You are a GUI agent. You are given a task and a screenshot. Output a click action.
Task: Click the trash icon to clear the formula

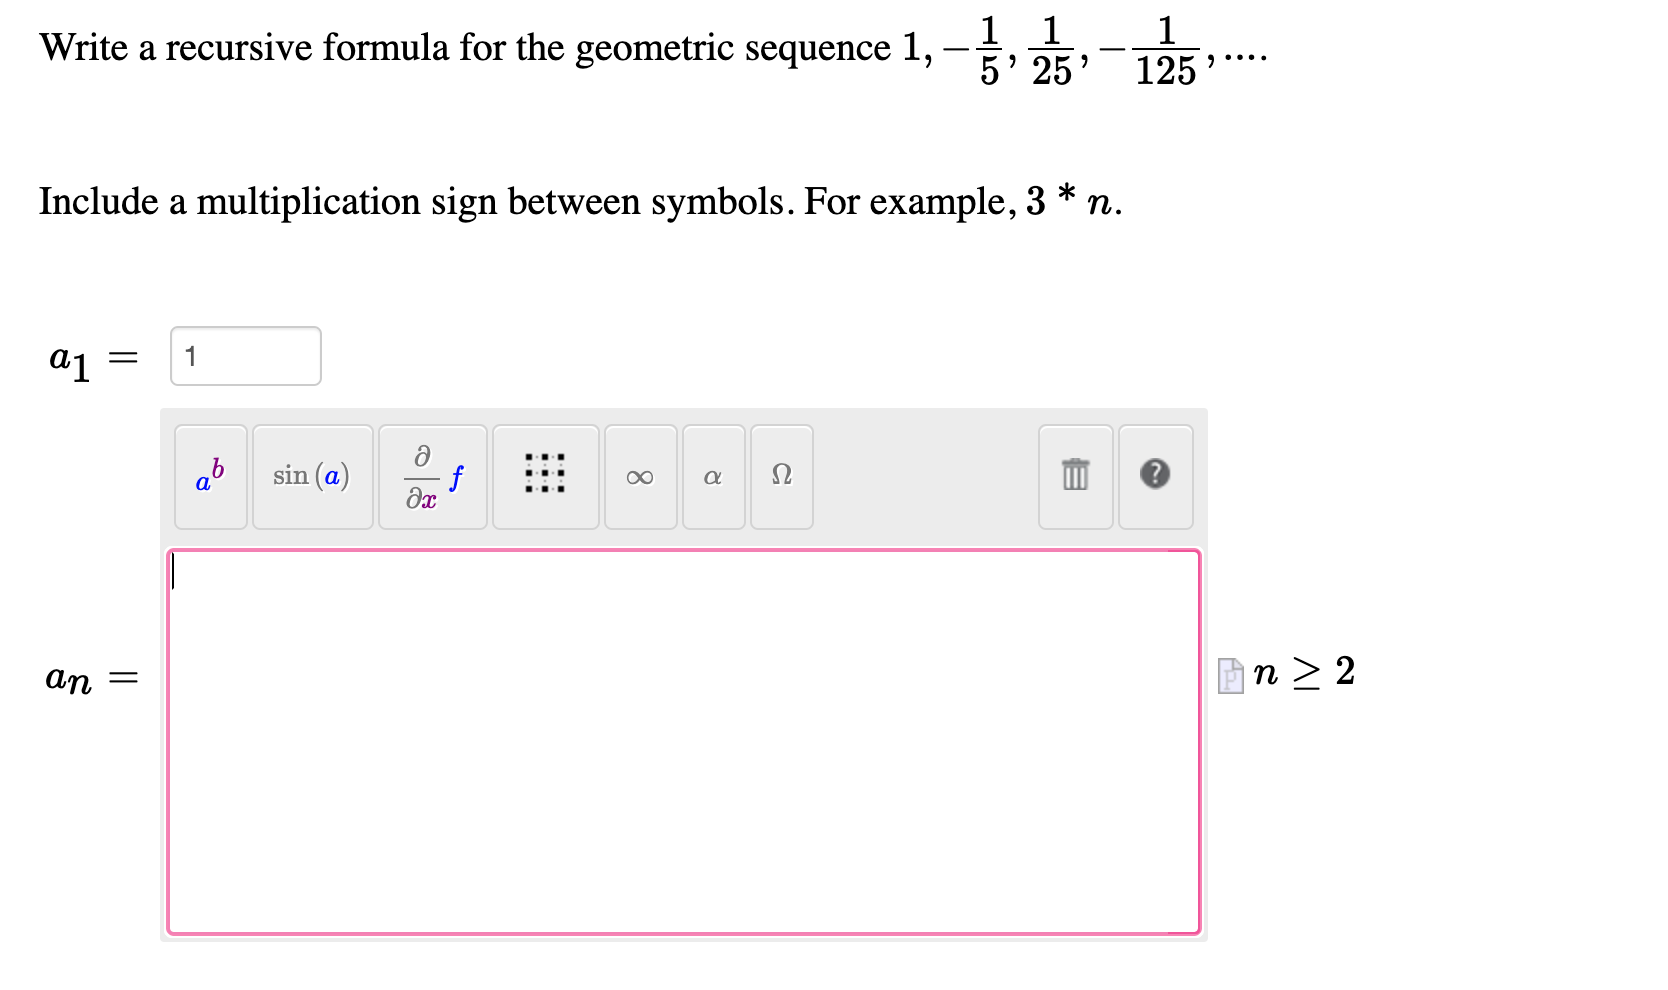click(x=1075, y=477)
